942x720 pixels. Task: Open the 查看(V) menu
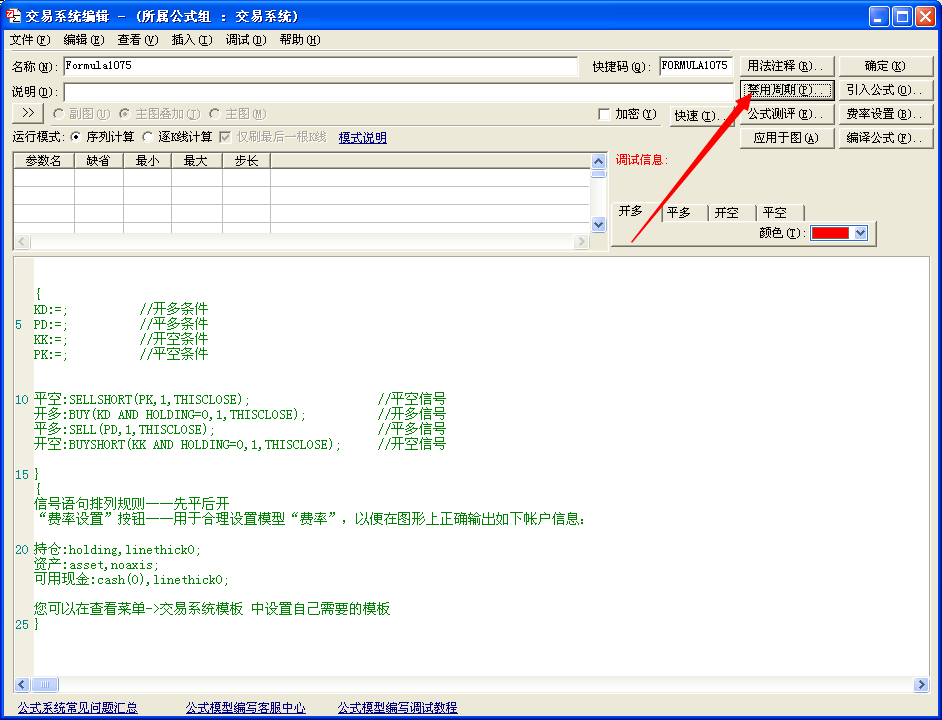pos(138,40)
